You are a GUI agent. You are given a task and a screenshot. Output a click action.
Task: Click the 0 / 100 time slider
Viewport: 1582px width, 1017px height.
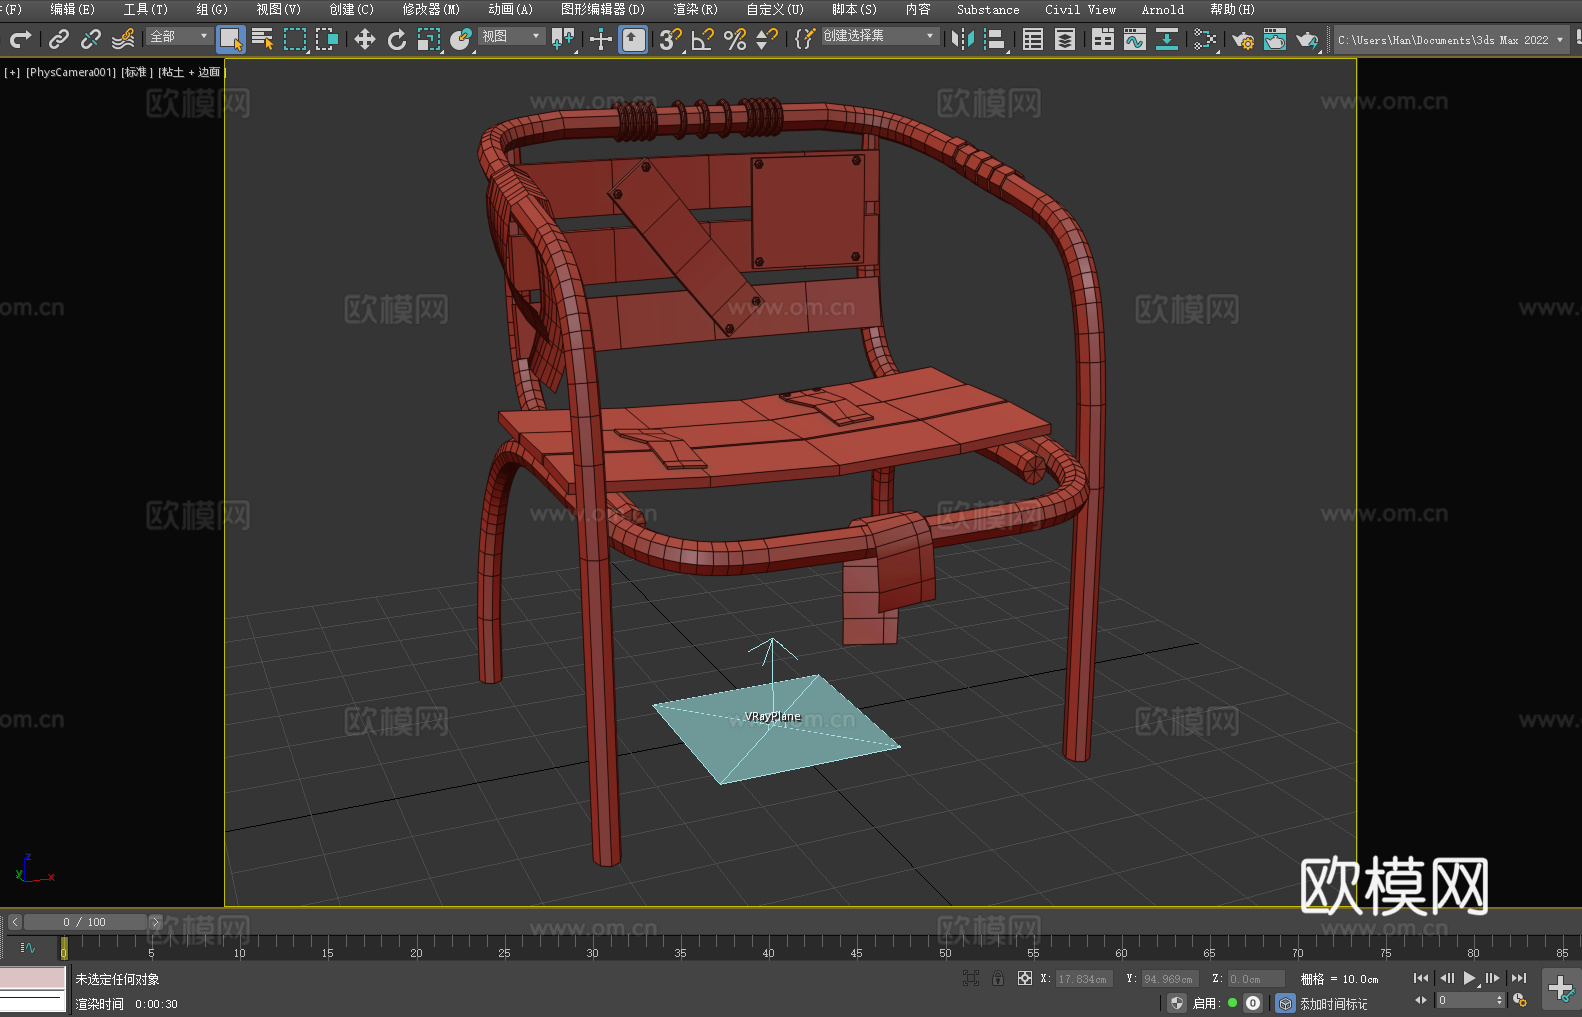(x=85, y=922)
